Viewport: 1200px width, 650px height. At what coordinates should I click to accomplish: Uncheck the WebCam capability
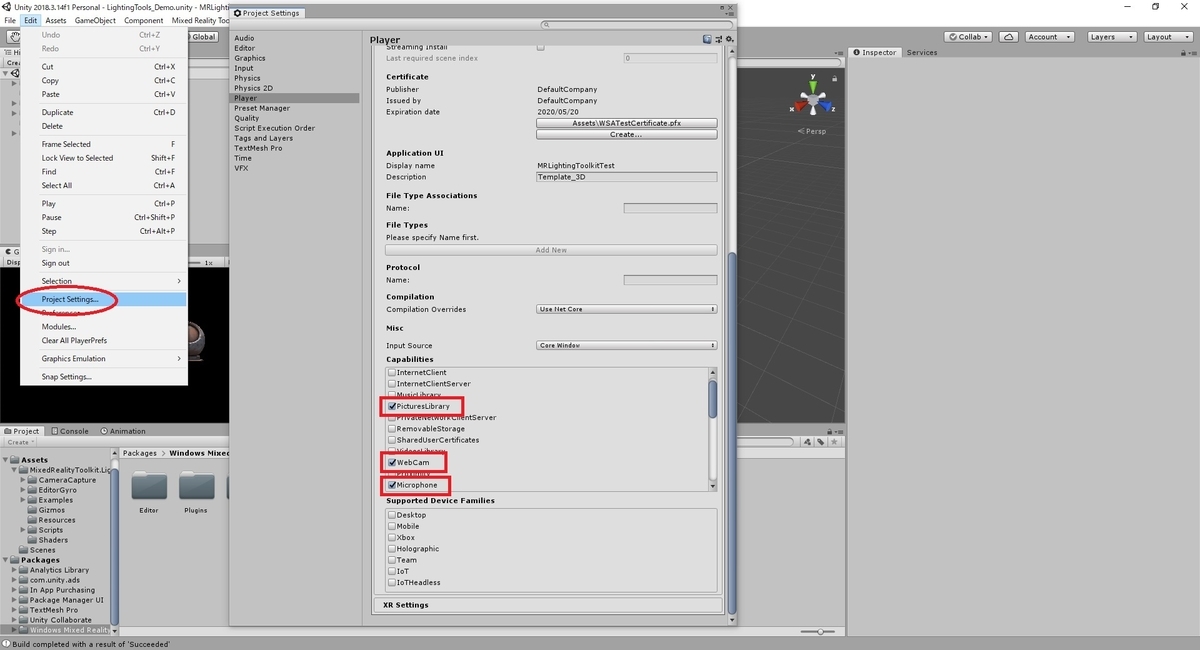392,462
